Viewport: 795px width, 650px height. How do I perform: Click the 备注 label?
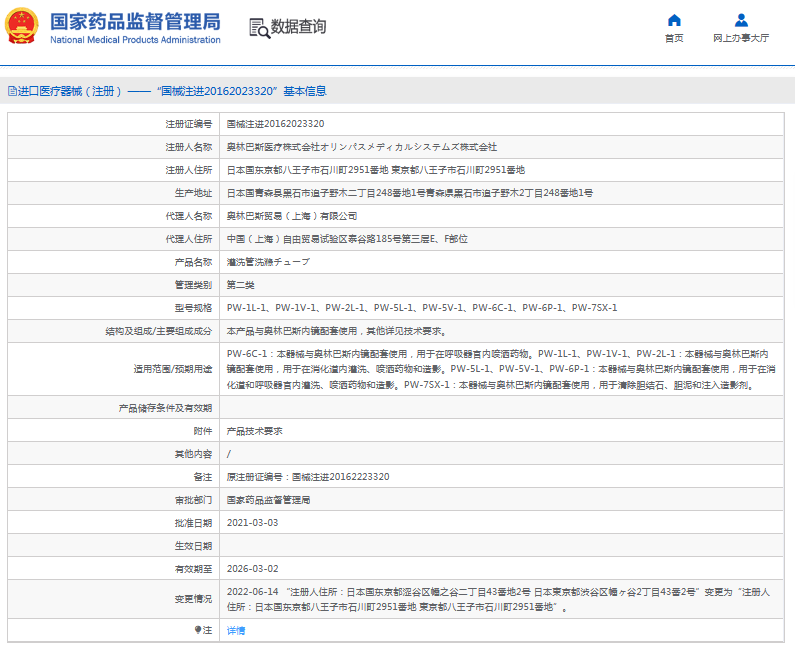(x=203, y=477)
